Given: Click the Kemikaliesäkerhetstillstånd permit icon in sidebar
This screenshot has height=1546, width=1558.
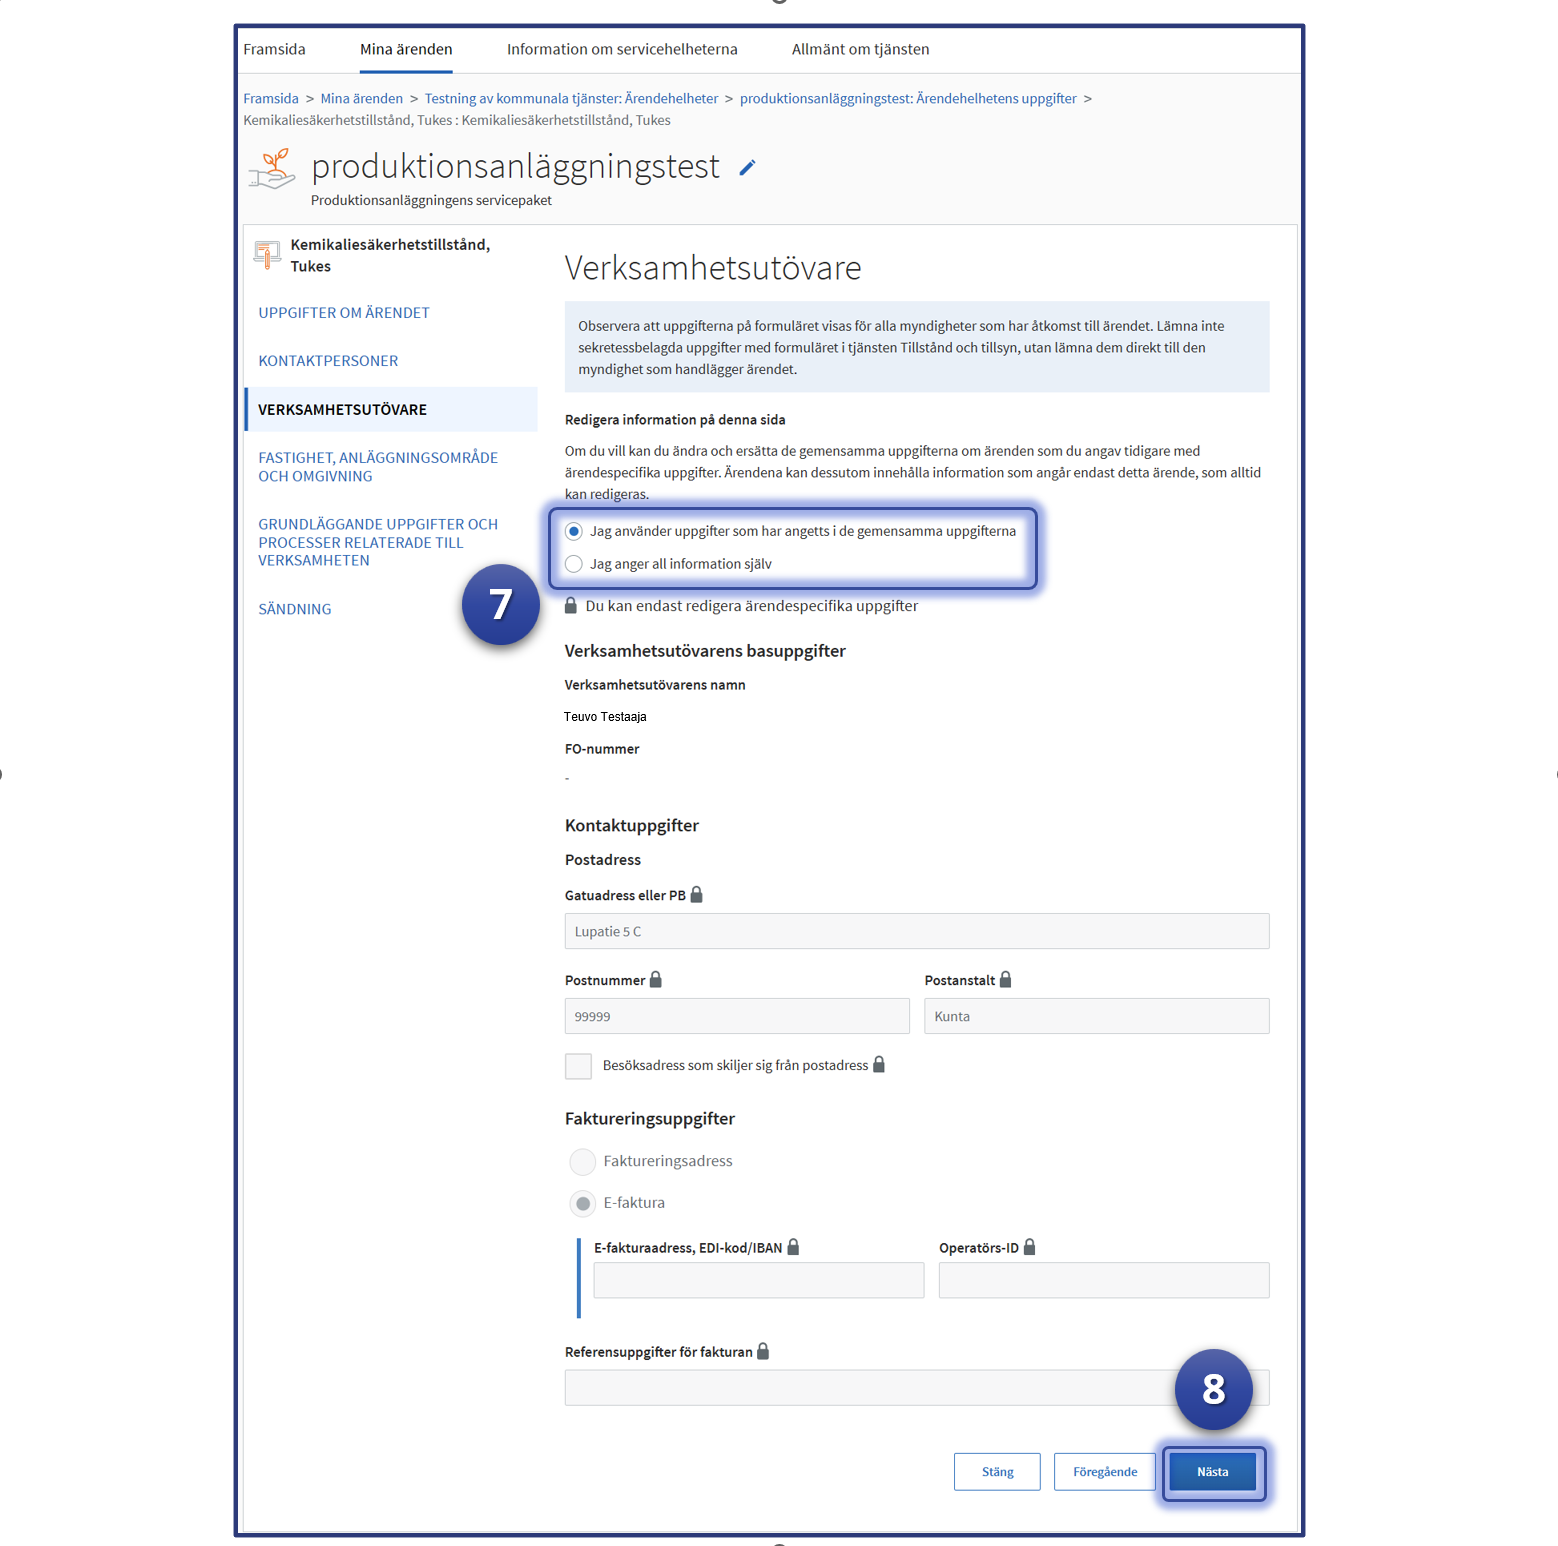Looking at the screenshot, I should point(267,254).
